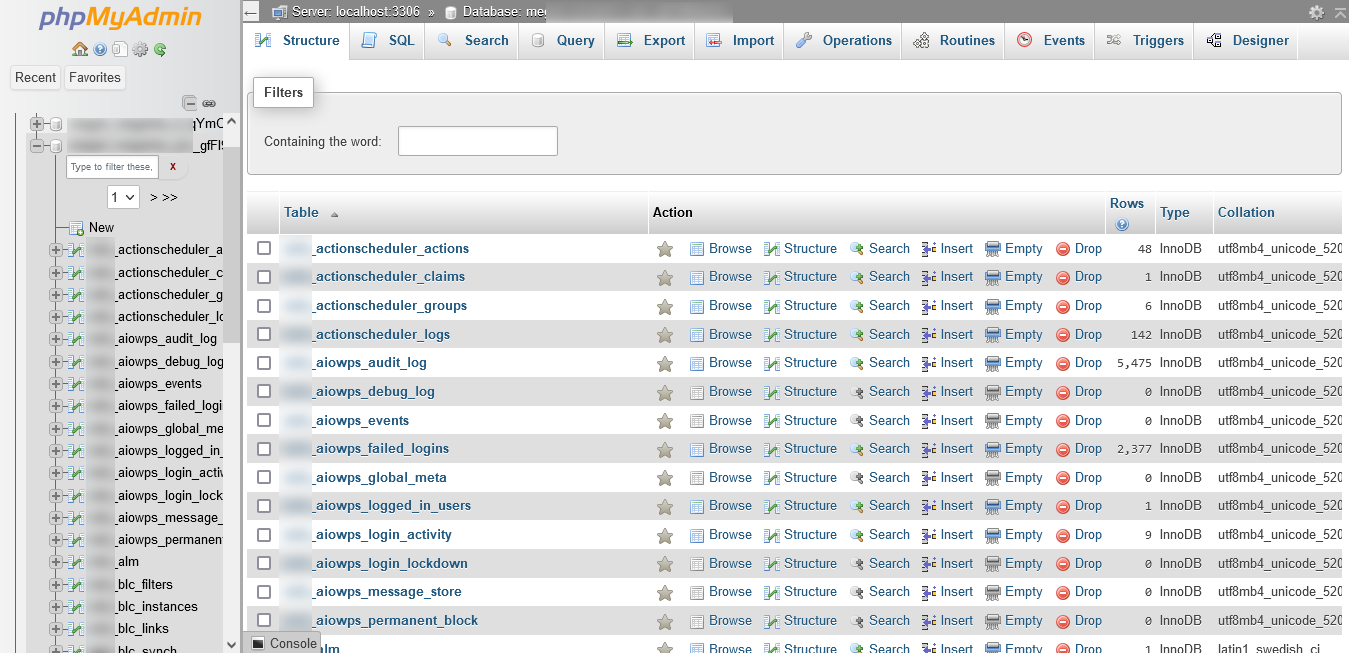Check the actionscheduler_actions row checkbox
Viewport: 1349px width, 653px height.
point(264,248)
